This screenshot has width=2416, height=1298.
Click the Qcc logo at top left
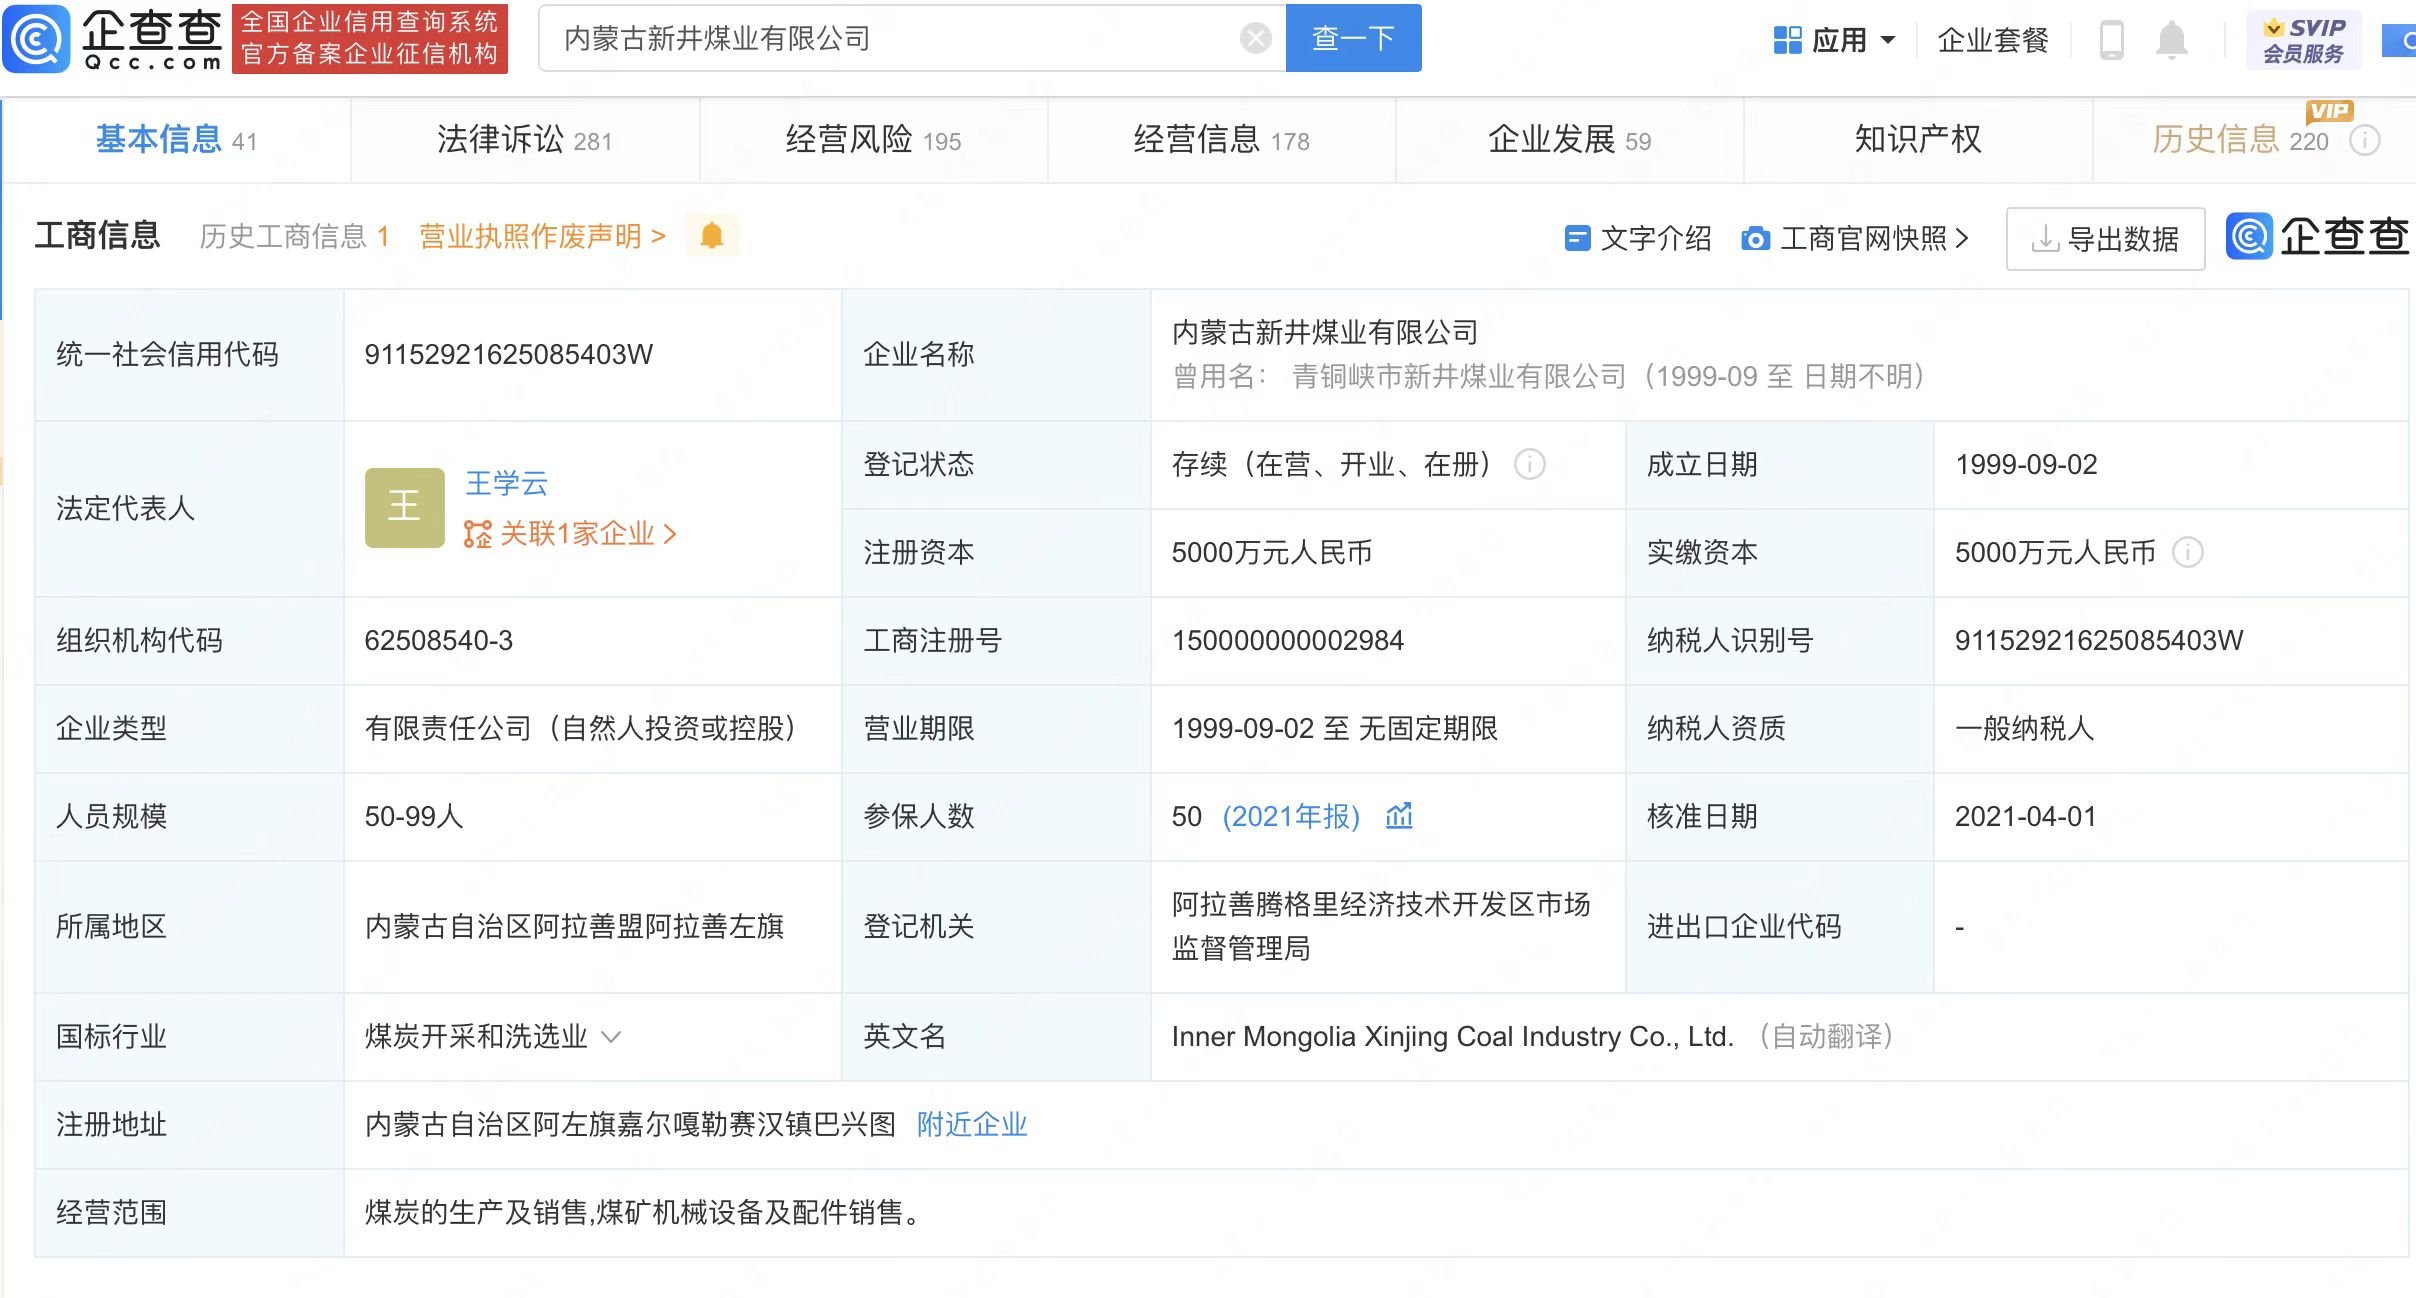click(112, 38)
